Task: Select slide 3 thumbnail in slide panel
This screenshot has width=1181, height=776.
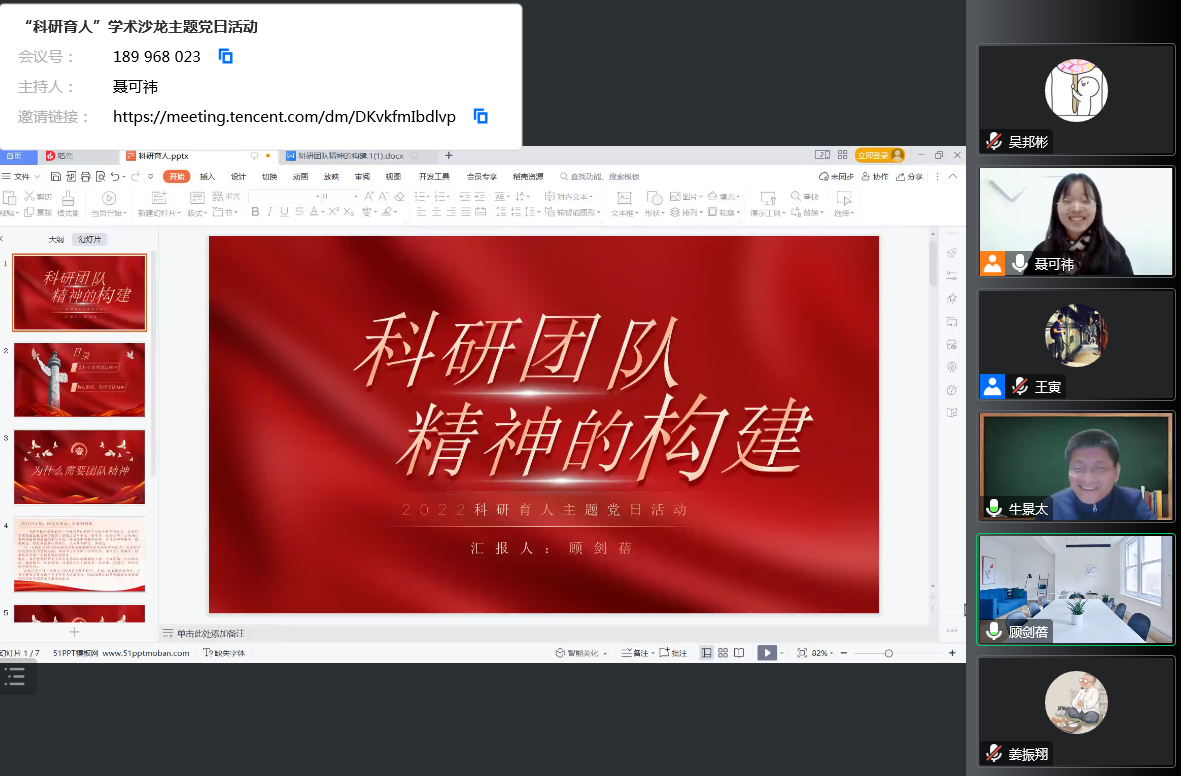Action: 79,467
